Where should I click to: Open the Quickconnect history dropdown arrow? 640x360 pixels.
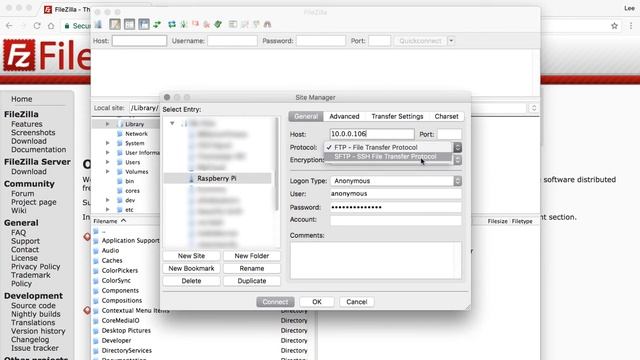451,41
